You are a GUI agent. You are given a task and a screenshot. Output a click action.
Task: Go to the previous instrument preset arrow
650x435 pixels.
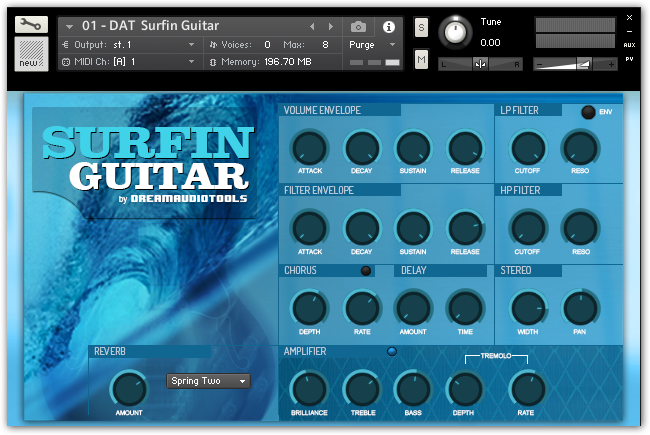pyautogui.click(x=312, y=26)
